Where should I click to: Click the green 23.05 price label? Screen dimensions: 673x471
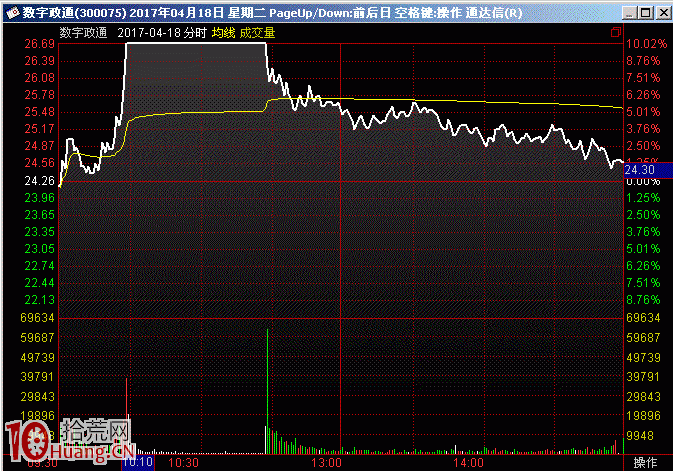click(39, 249)
